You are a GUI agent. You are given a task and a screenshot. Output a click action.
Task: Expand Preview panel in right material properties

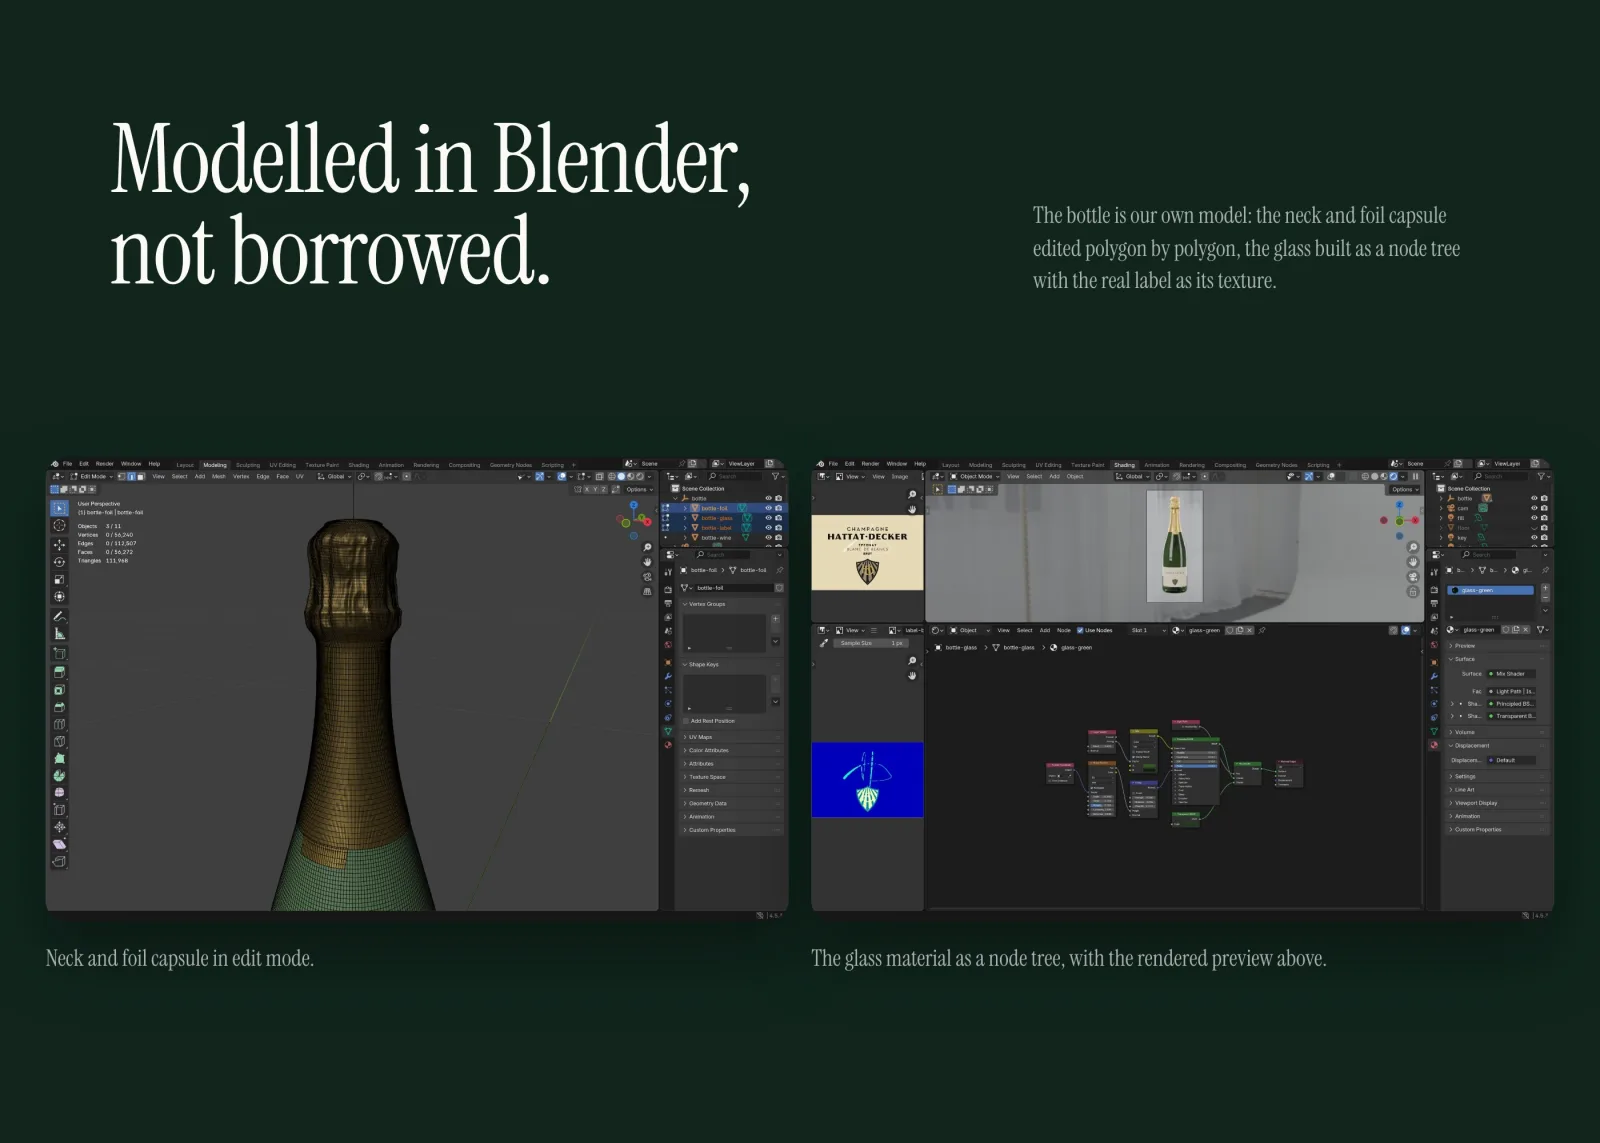click(x=1497, y=646)
